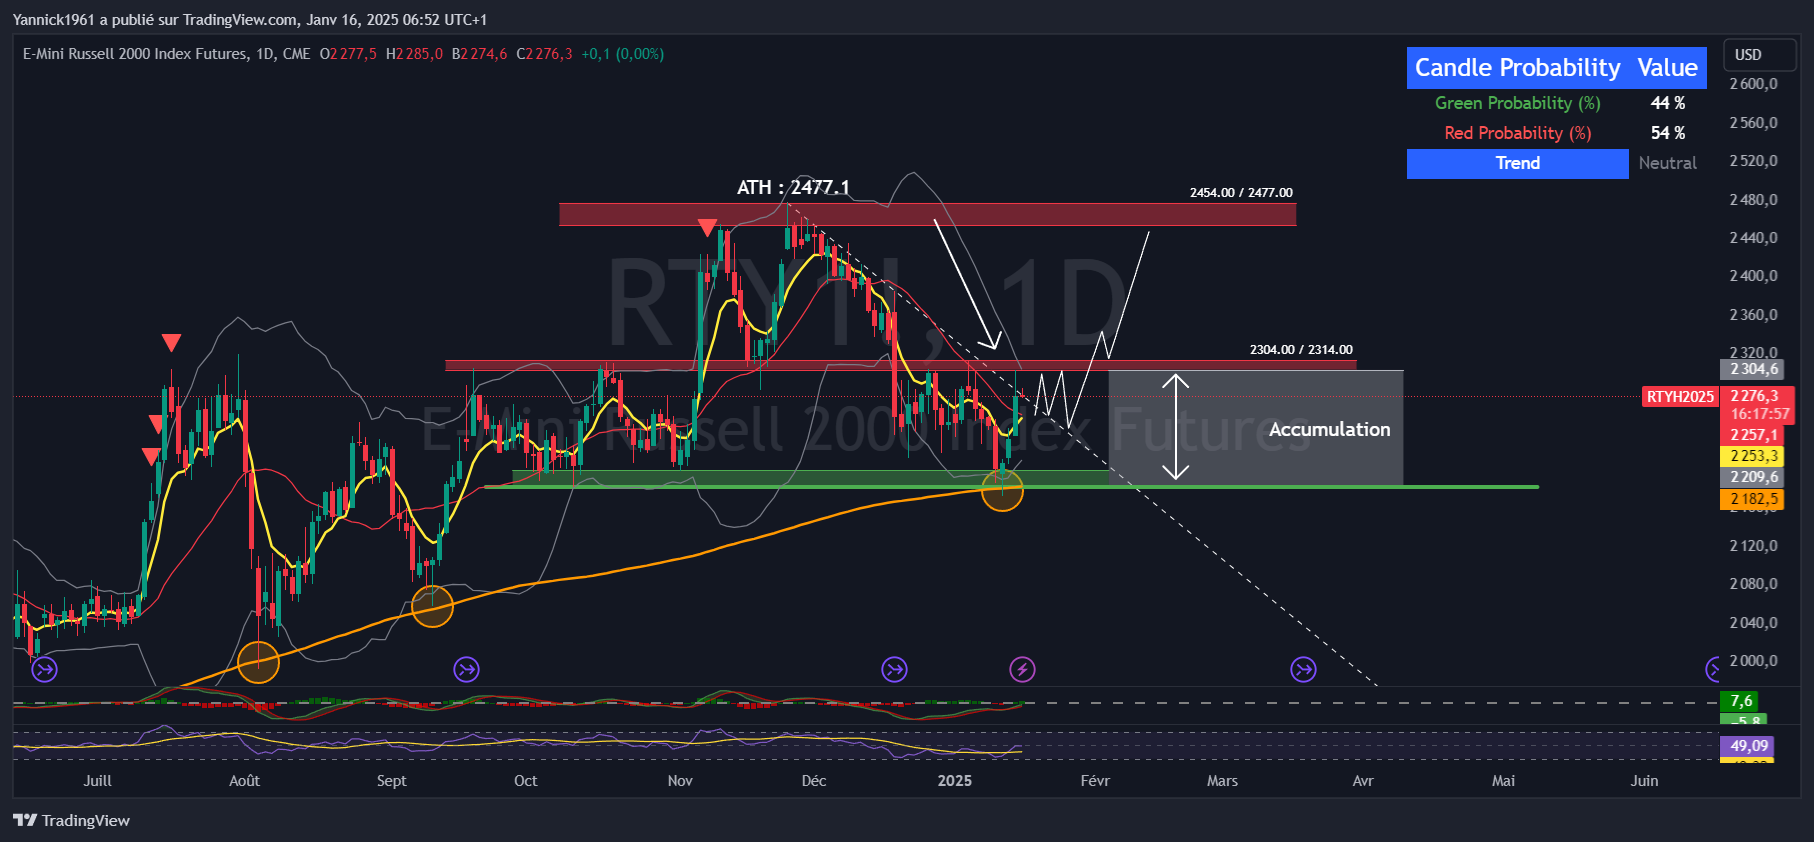Click the 2304.00 / 2314.00 zone label

point(1301,350)
